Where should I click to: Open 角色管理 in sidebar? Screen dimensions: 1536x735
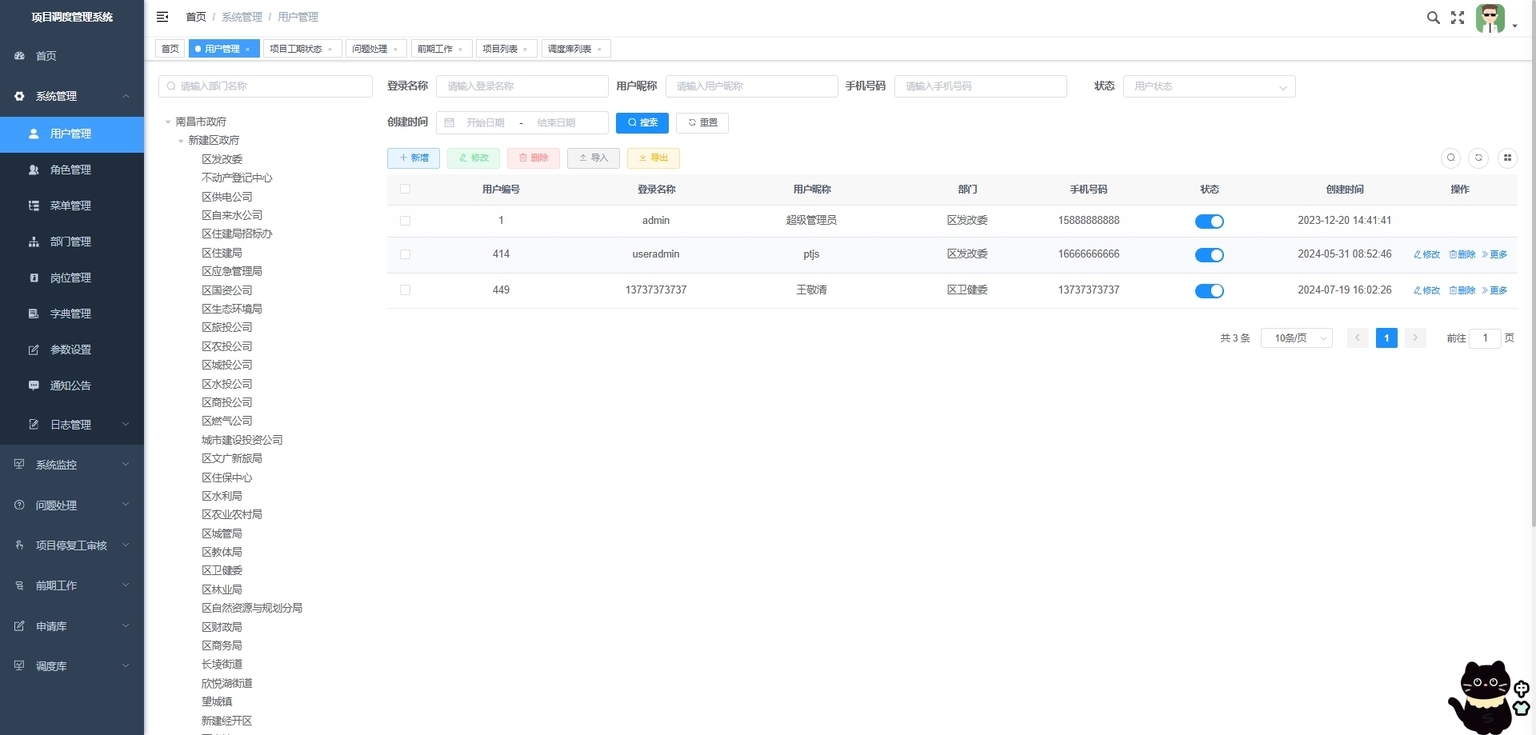[x=72, y=170]
